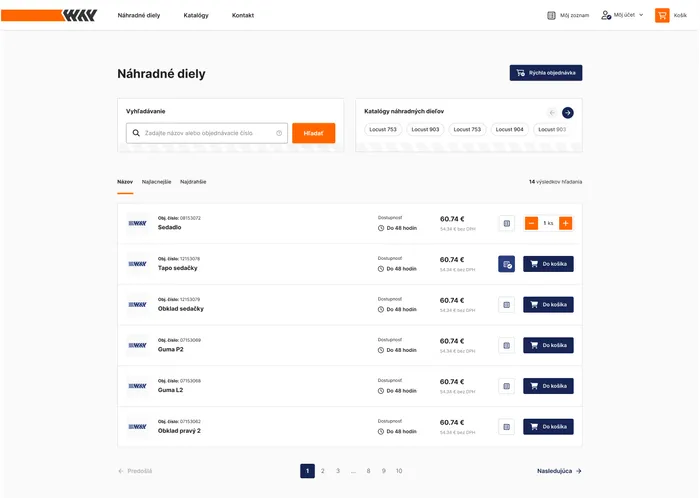Go to pagination page 8
This screenshot has width=700, height=498.
pyautogui.click(x=368, y=471)
